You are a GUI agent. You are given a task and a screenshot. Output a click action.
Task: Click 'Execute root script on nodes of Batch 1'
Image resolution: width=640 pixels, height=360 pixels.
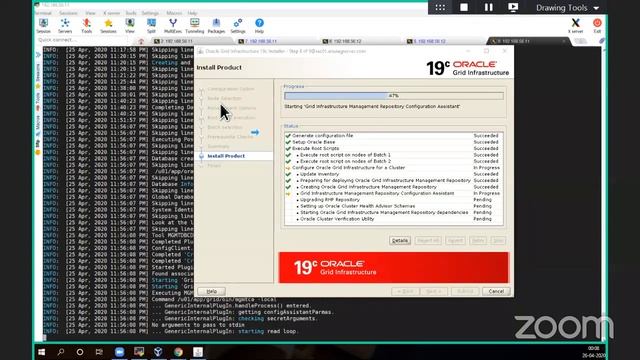(x=394, y=155)
